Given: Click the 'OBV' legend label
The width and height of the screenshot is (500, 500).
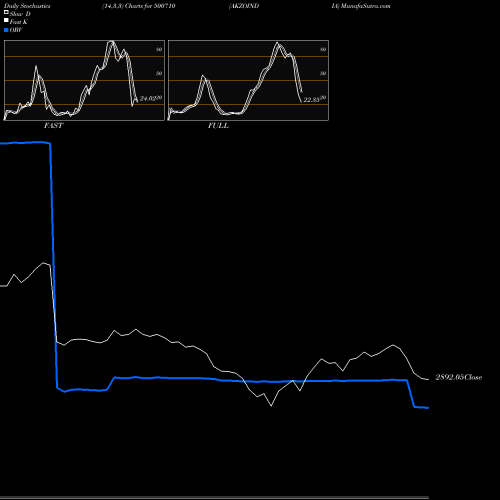Looking at the screenshot, I should 16,30.
